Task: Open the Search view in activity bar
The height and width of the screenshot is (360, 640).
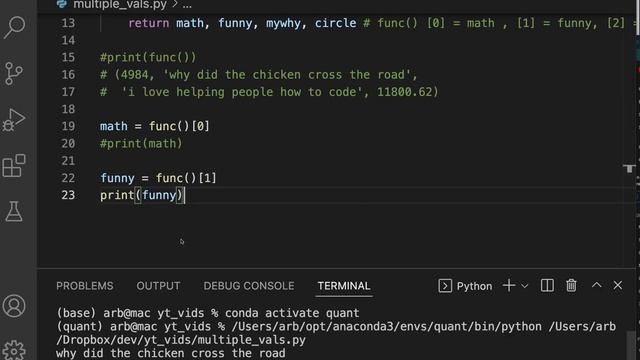Action: coord(14,27)
